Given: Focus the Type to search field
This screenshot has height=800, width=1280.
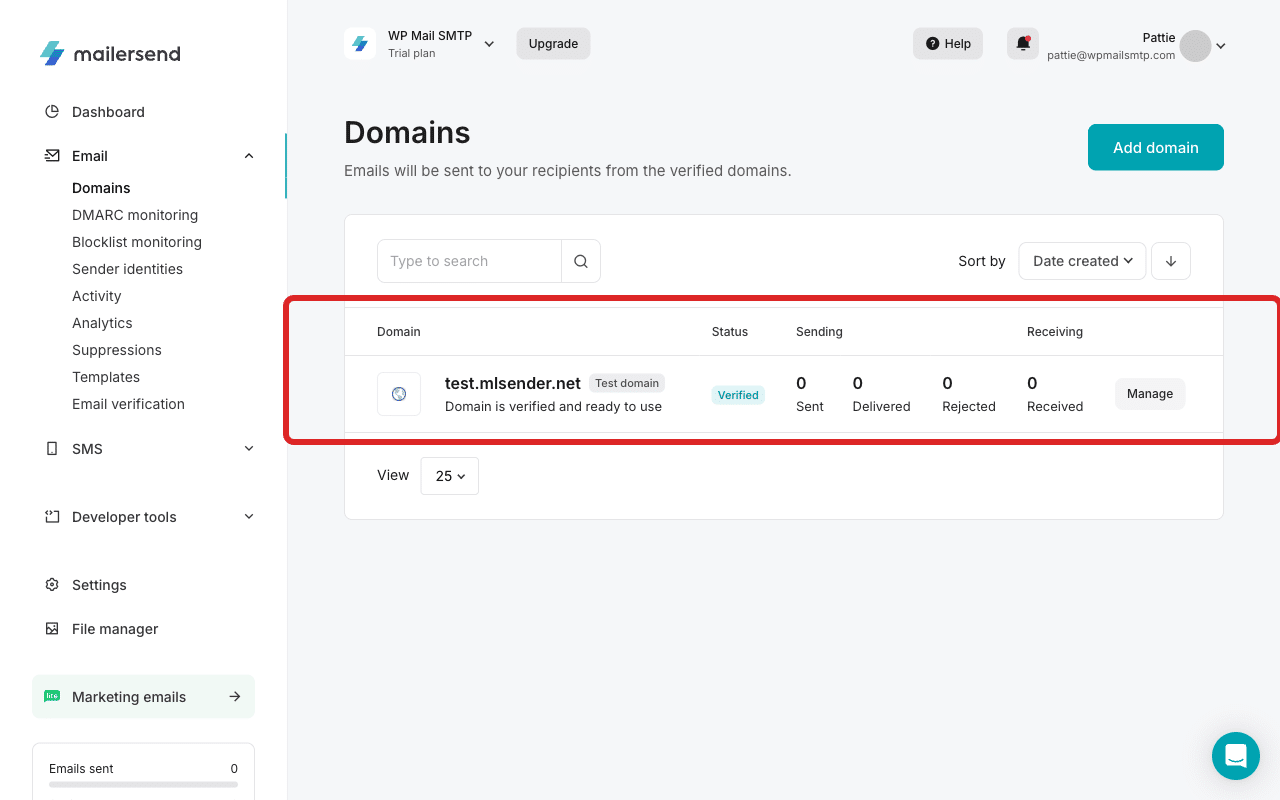Looking at the screenshot, I should (x=469, y=261).
